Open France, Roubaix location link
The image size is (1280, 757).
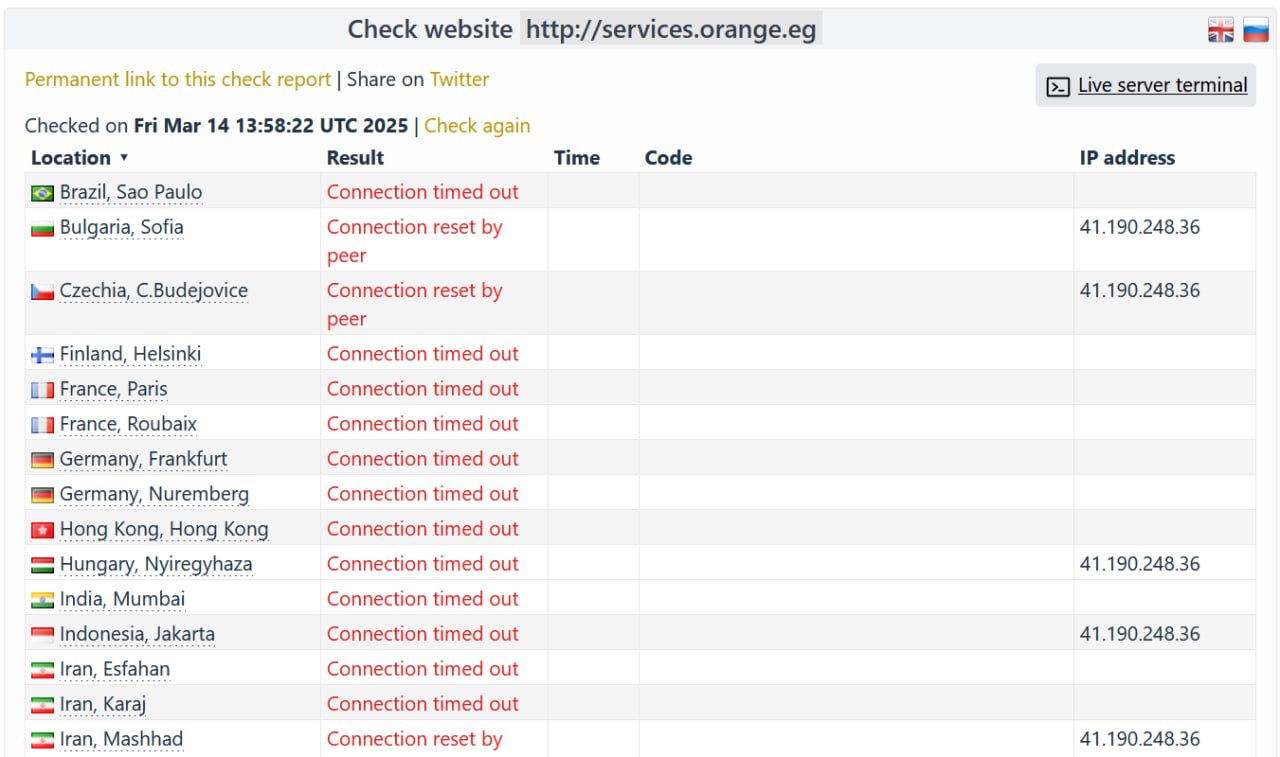(129, 424)
